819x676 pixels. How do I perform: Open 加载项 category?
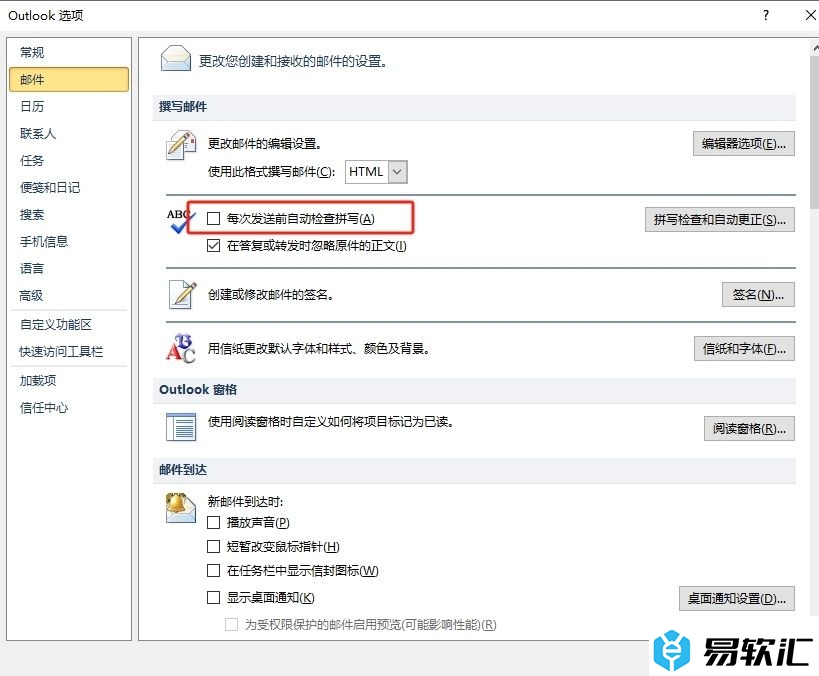pos(68,380)
